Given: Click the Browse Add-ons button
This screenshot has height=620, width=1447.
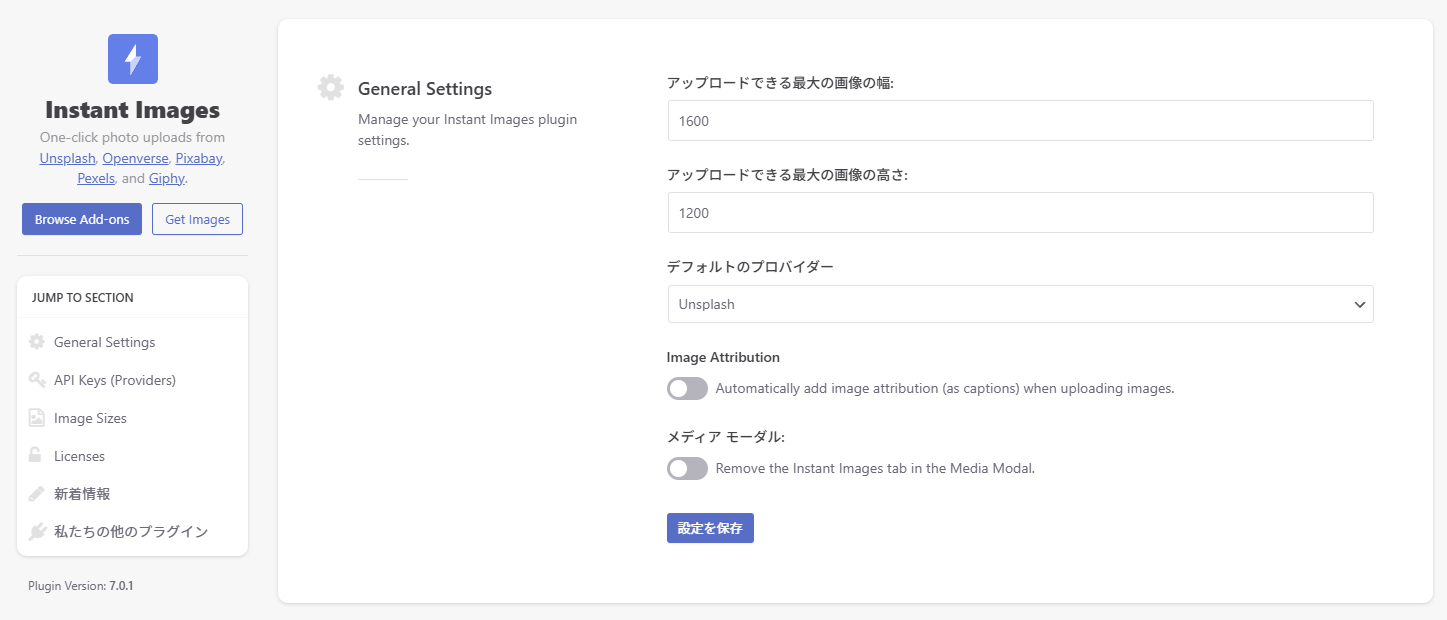Looking at the screenshot, I should click(82, 219).
